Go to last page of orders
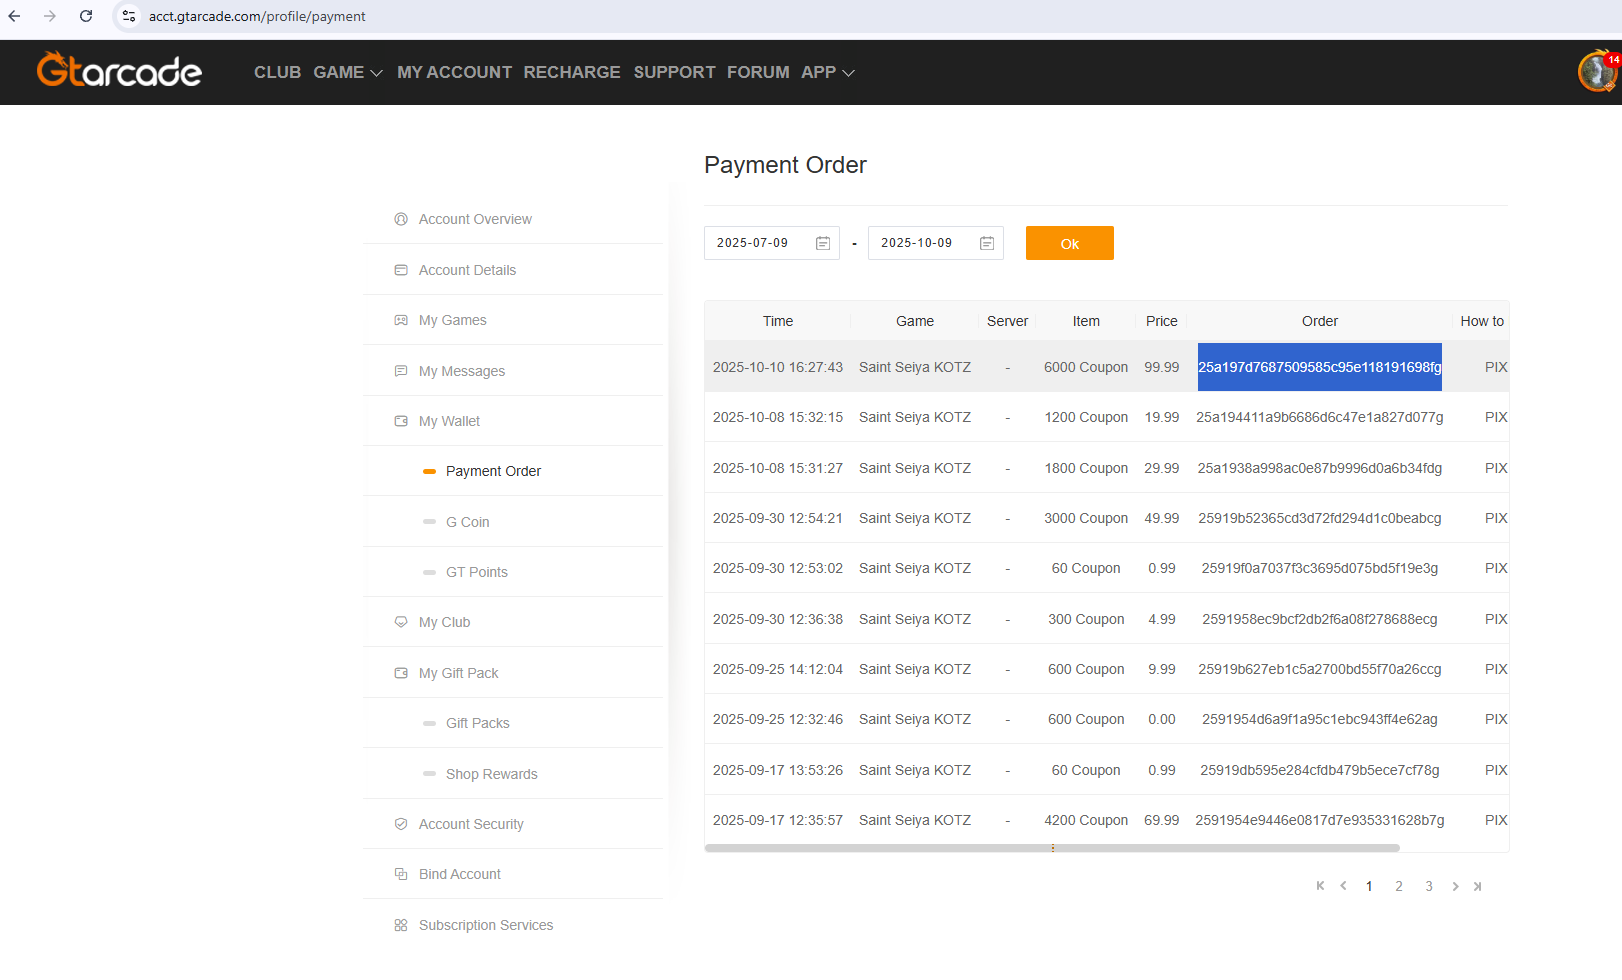 tap(1478, 886)
